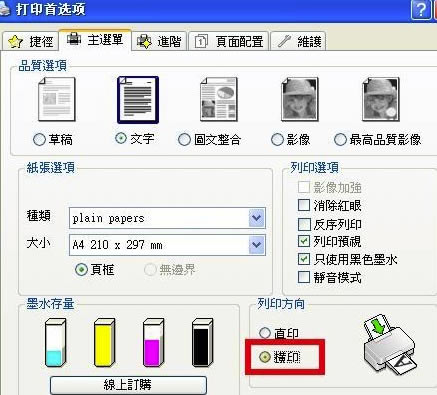The height and width of the screenshot is (395, 437).
Task: Select the 草稿 draft quality page icon
Action: point(57,99)
